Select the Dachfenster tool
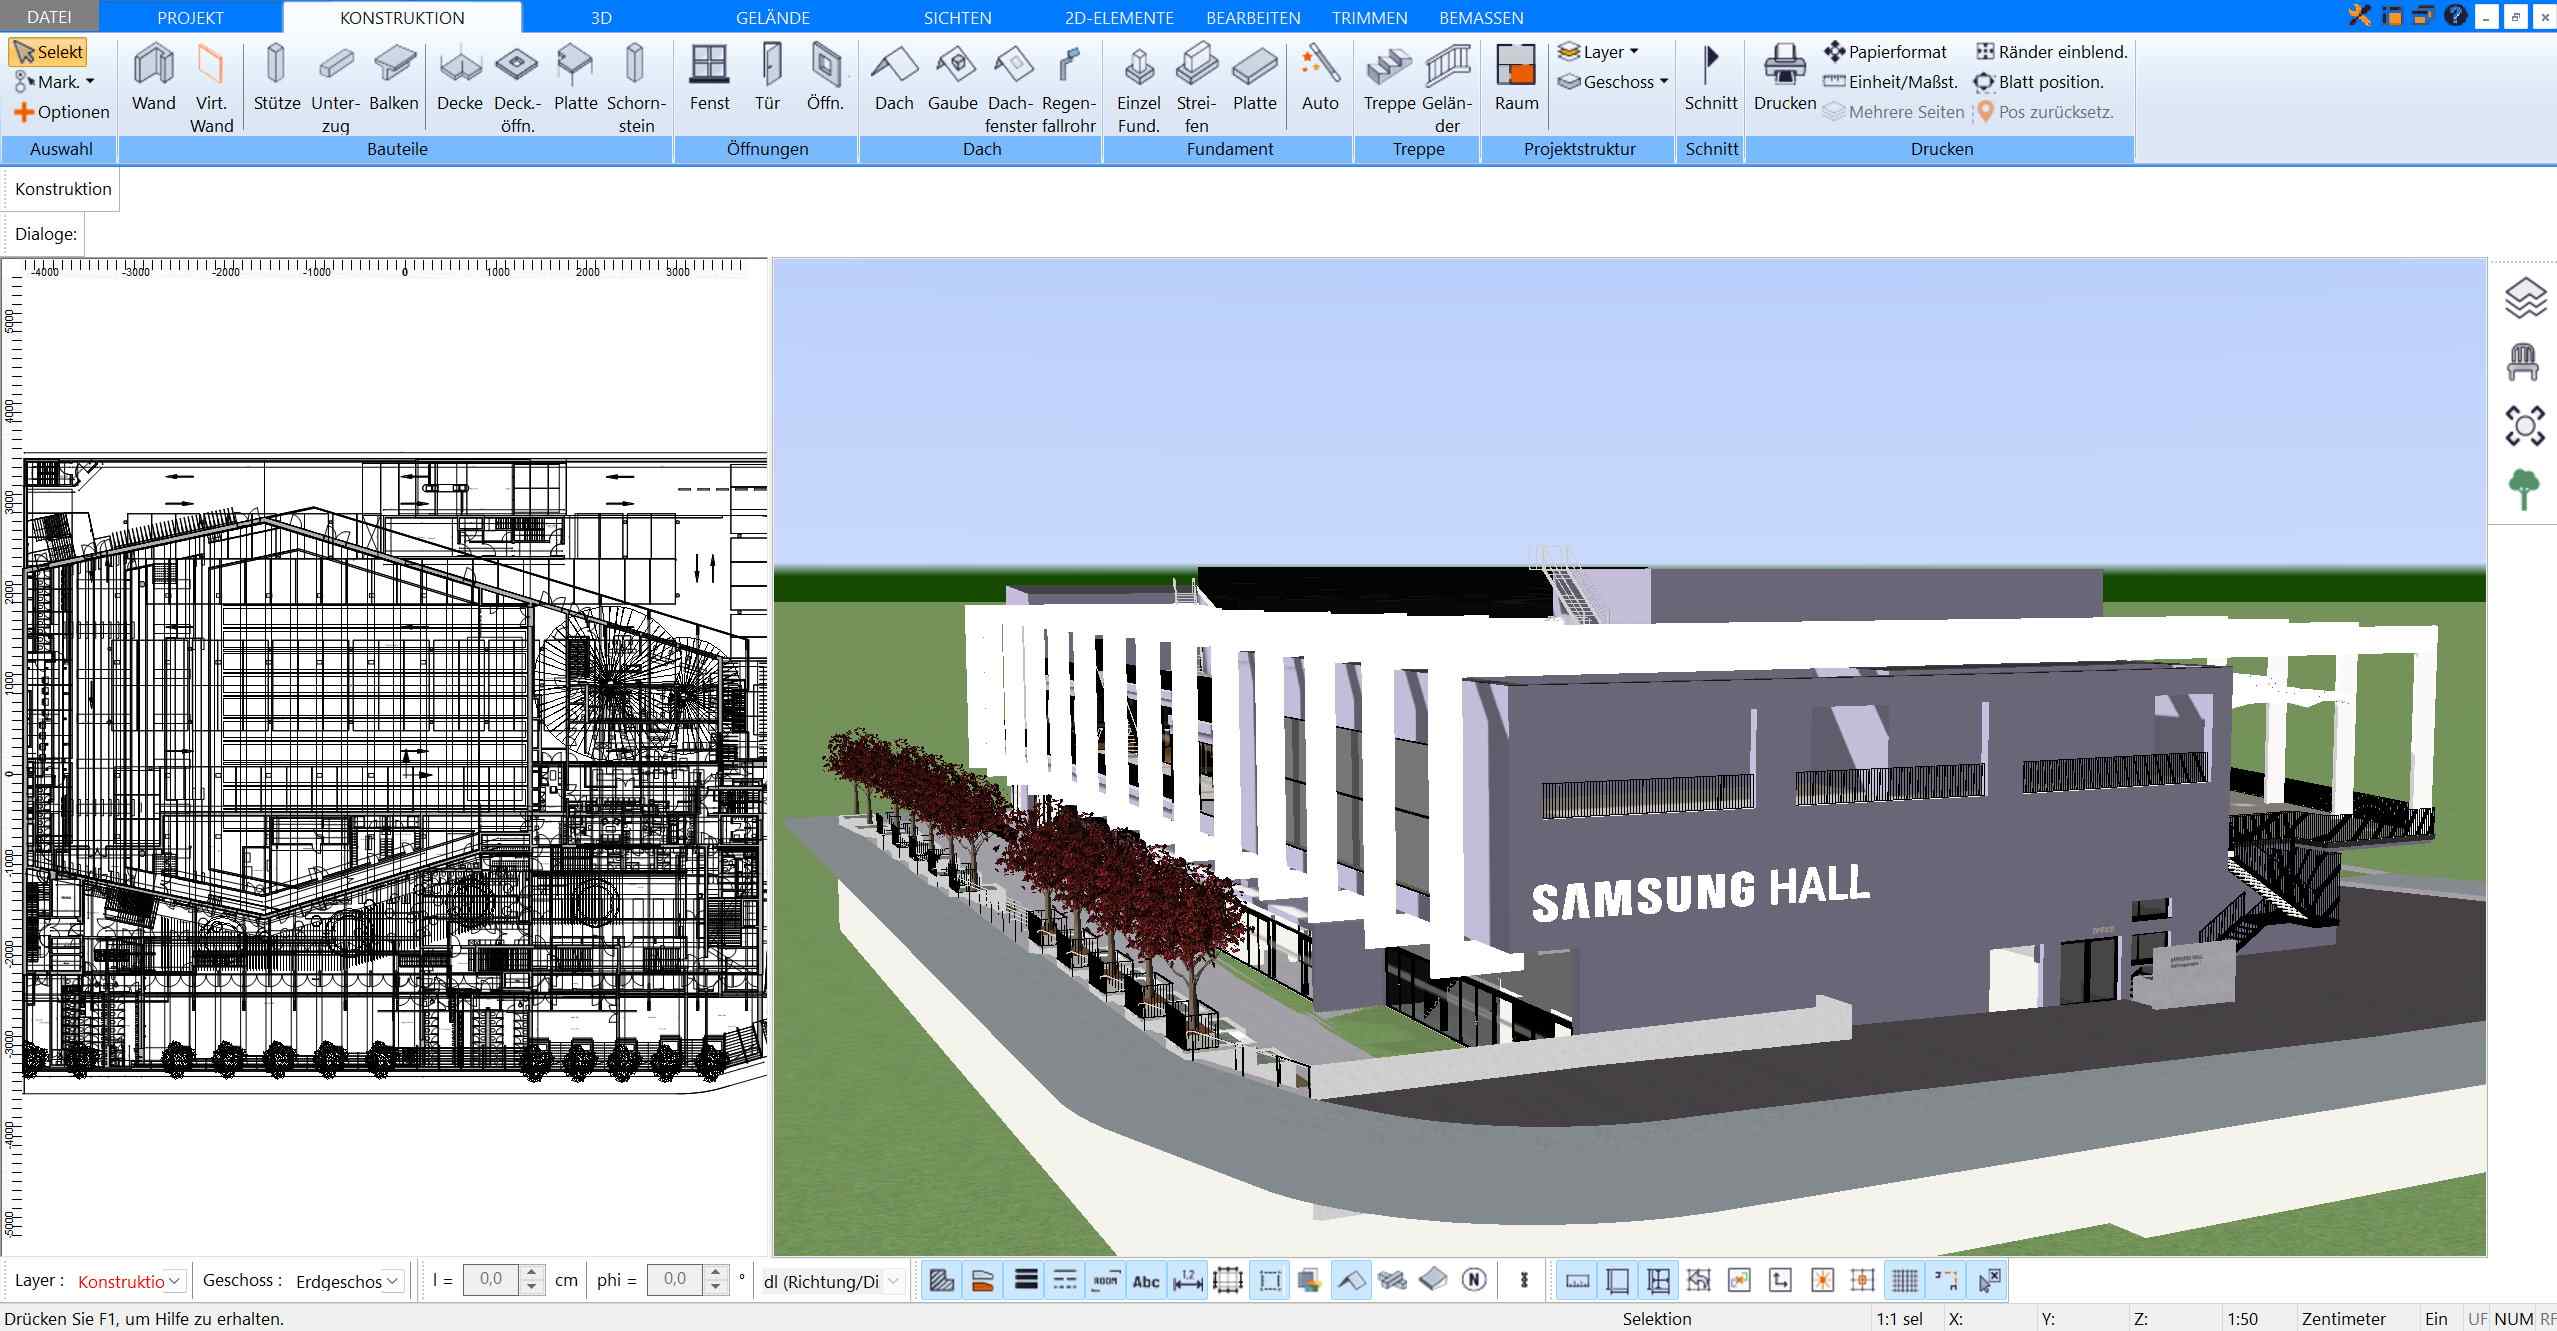Screen dimensions: 2557x1331 (1010, 89)
